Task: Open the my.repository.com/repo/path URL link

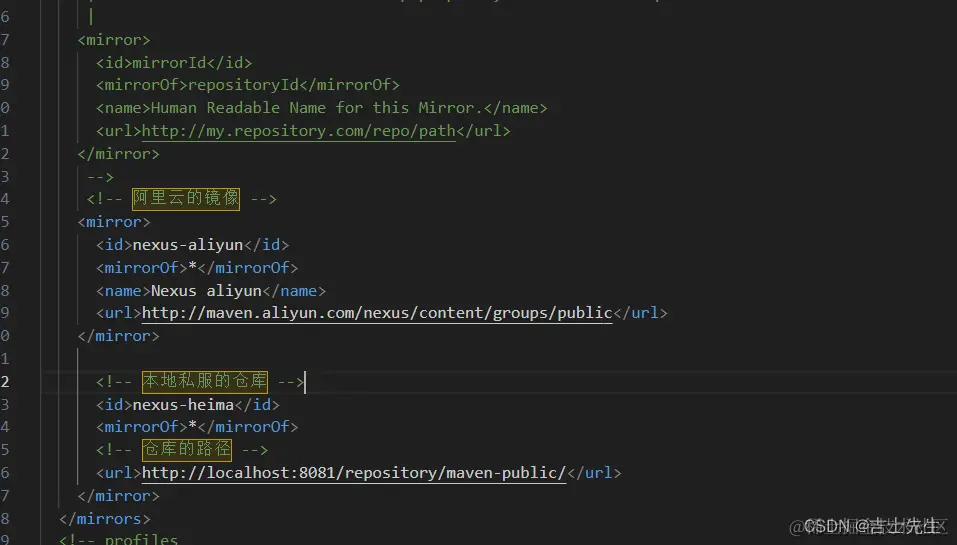Action: coord(298,131)
